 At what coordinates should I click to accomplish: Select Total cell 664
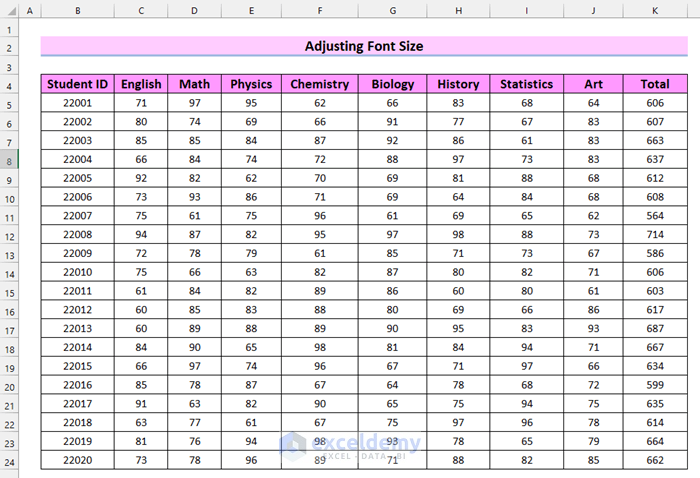tap(655, 441)
